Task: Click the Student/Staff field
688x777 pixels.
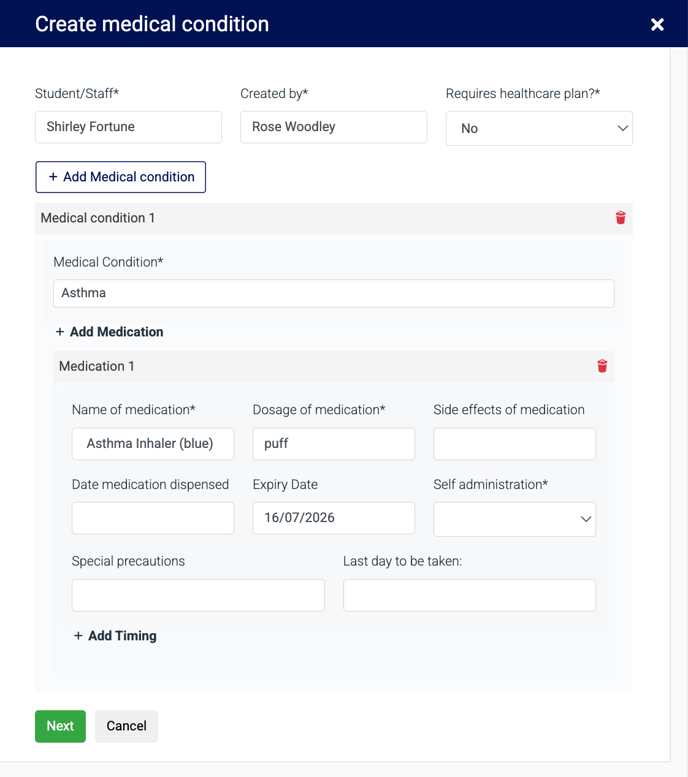Action: pos(128,127)
